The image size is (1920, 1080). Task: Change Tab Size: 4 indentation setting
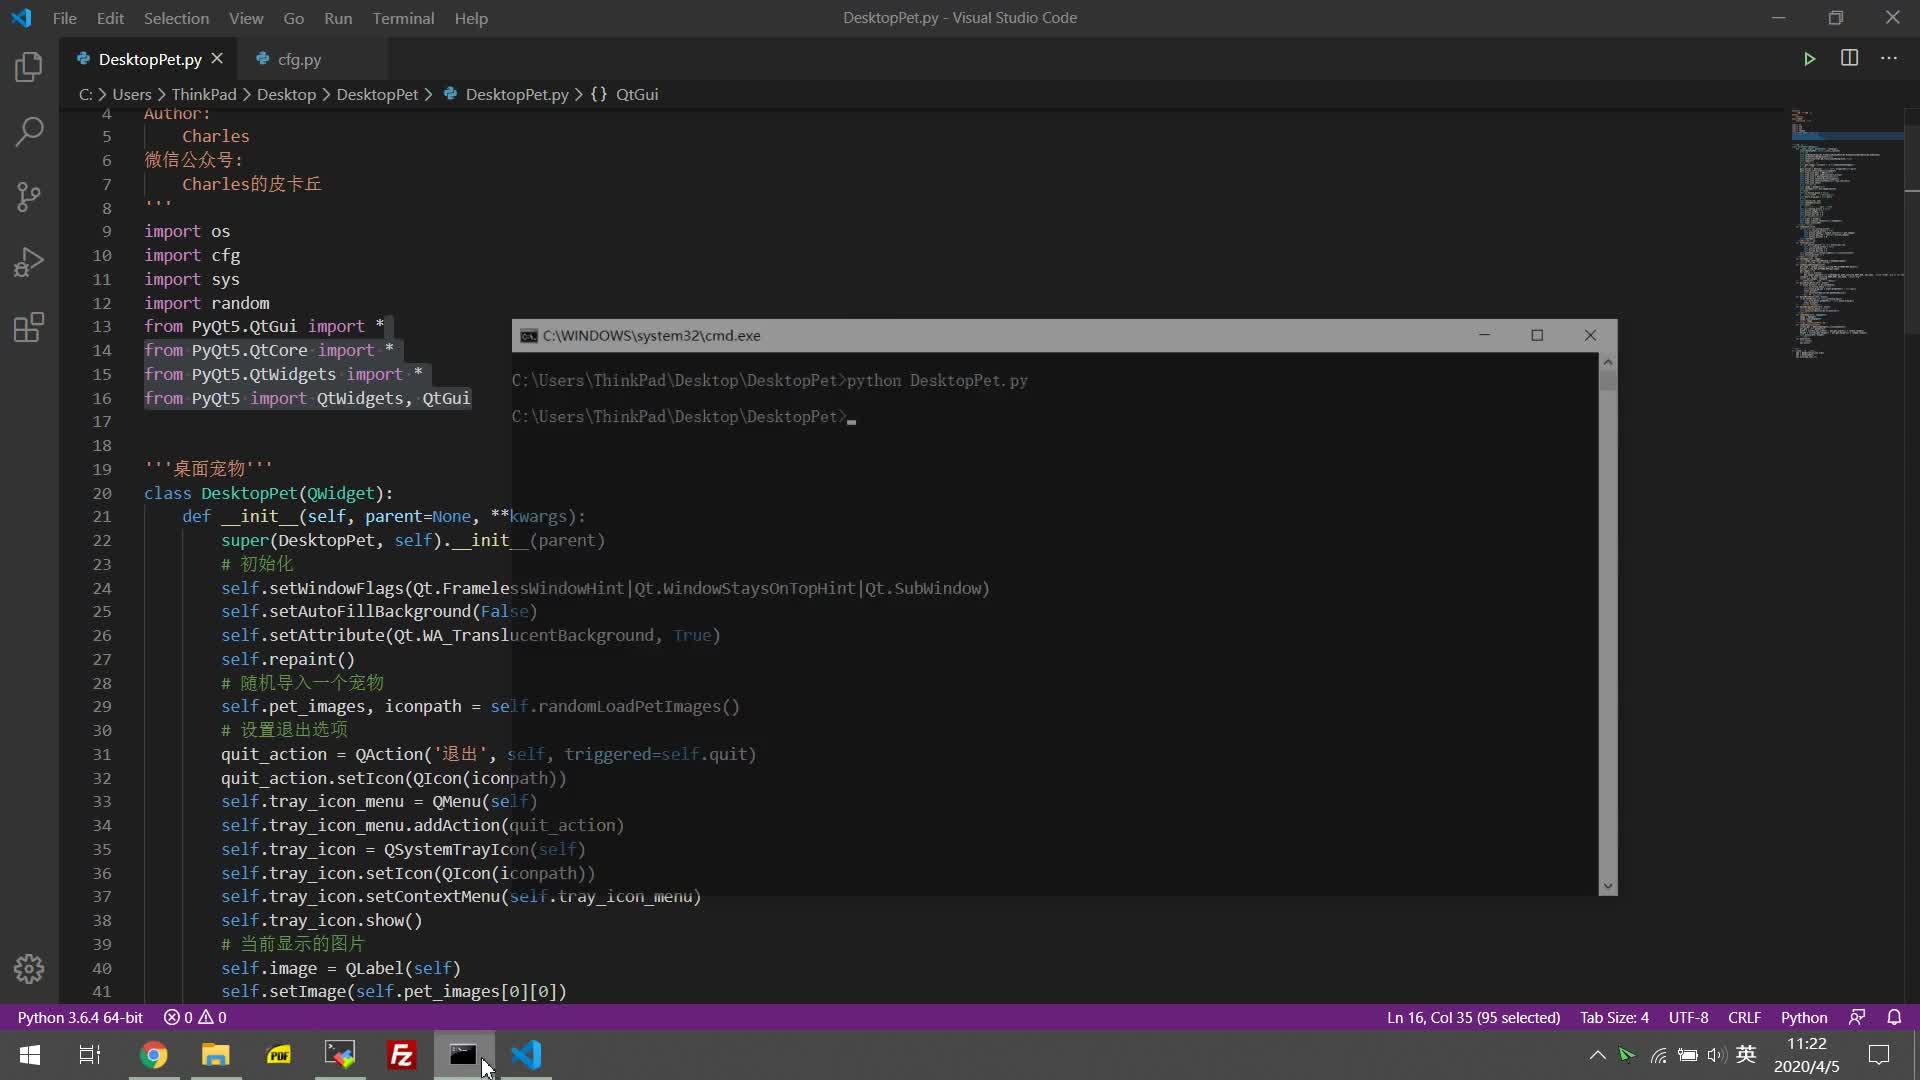click(x=1614, y=1017)
